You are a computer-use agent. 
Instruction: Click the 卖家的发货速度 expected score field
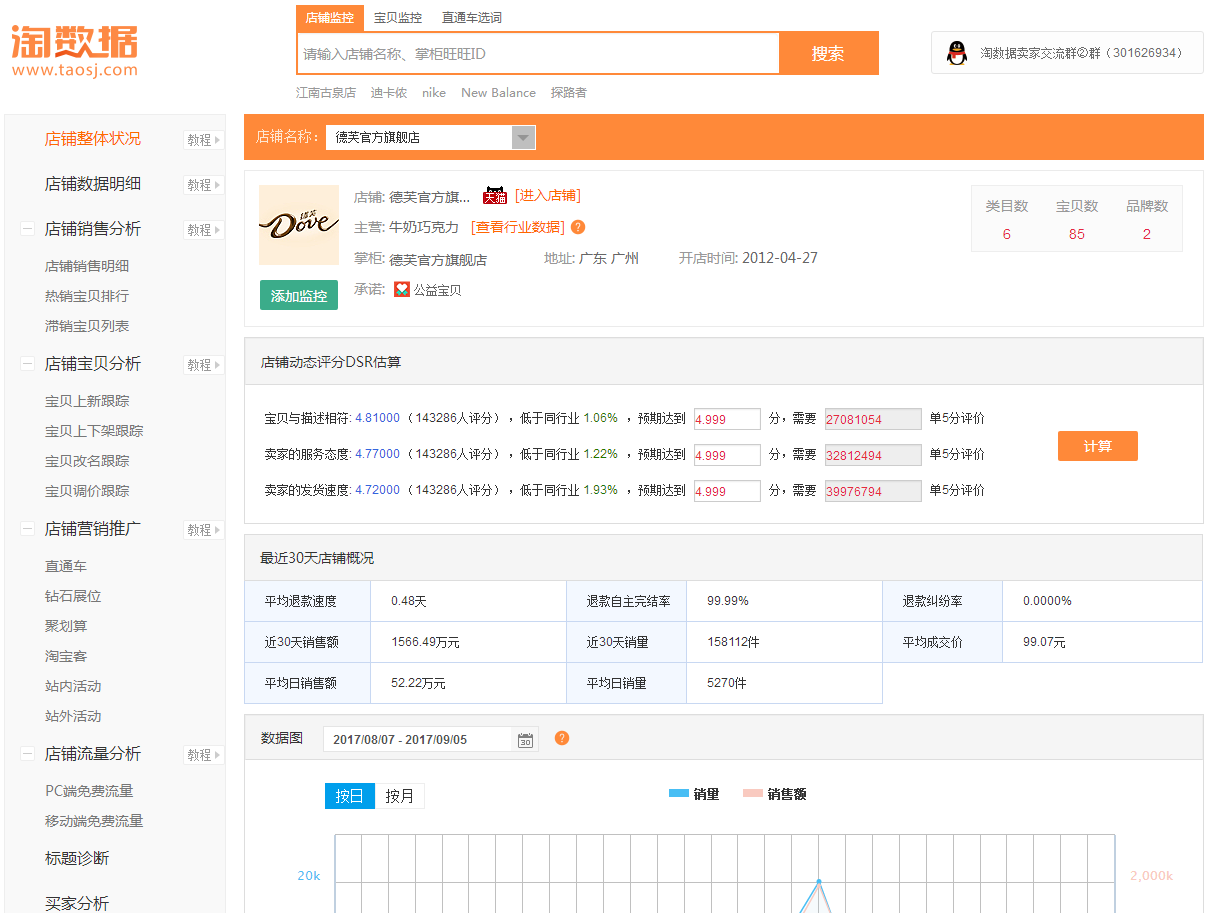point(727,491)
